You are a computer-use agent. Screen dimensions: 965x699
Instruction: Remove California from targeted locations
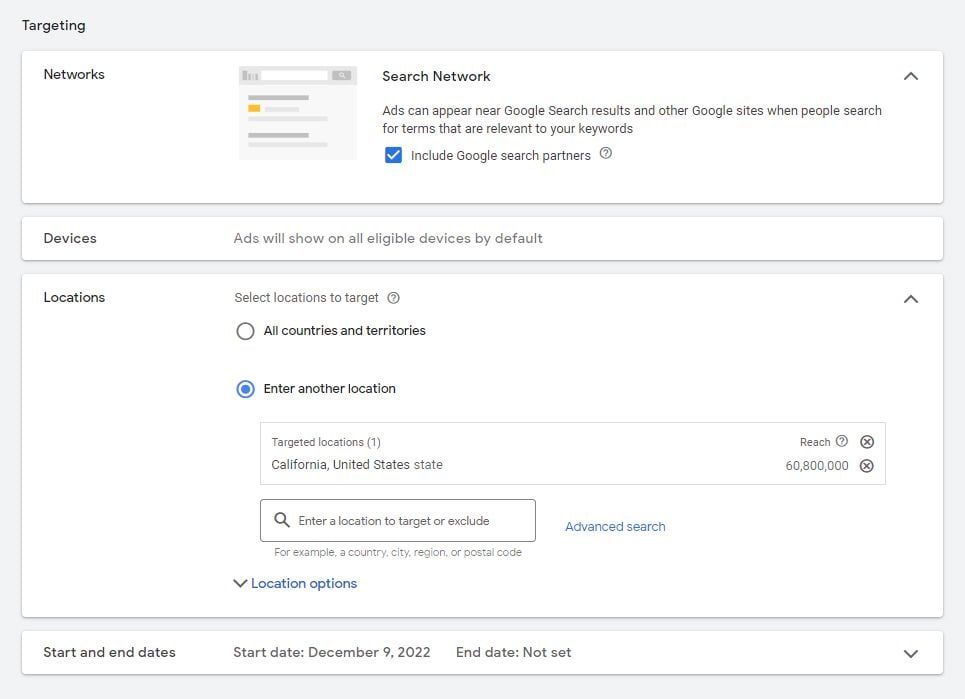[867, 466]
